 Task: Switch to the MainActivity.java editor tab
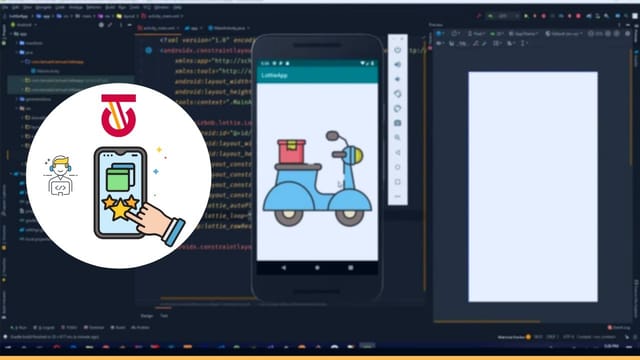point(229,28)
